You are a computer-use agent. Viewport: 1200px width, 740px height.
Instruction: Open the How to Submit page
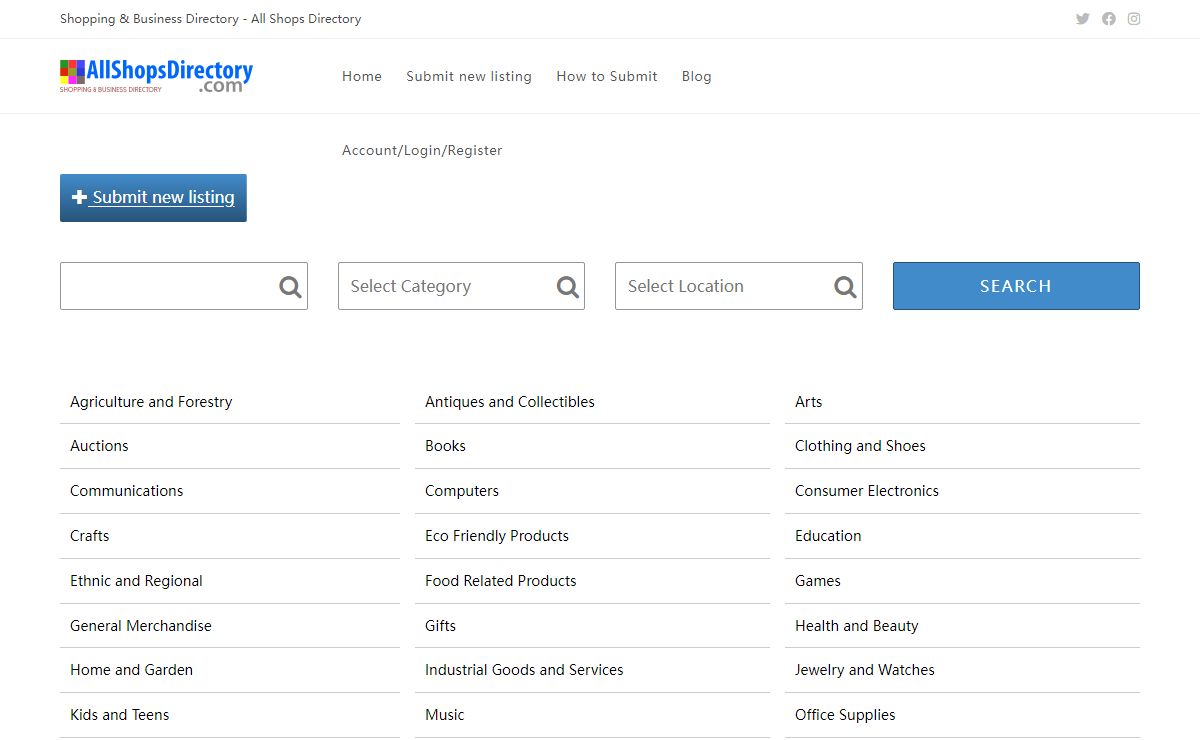pos(607,76)
